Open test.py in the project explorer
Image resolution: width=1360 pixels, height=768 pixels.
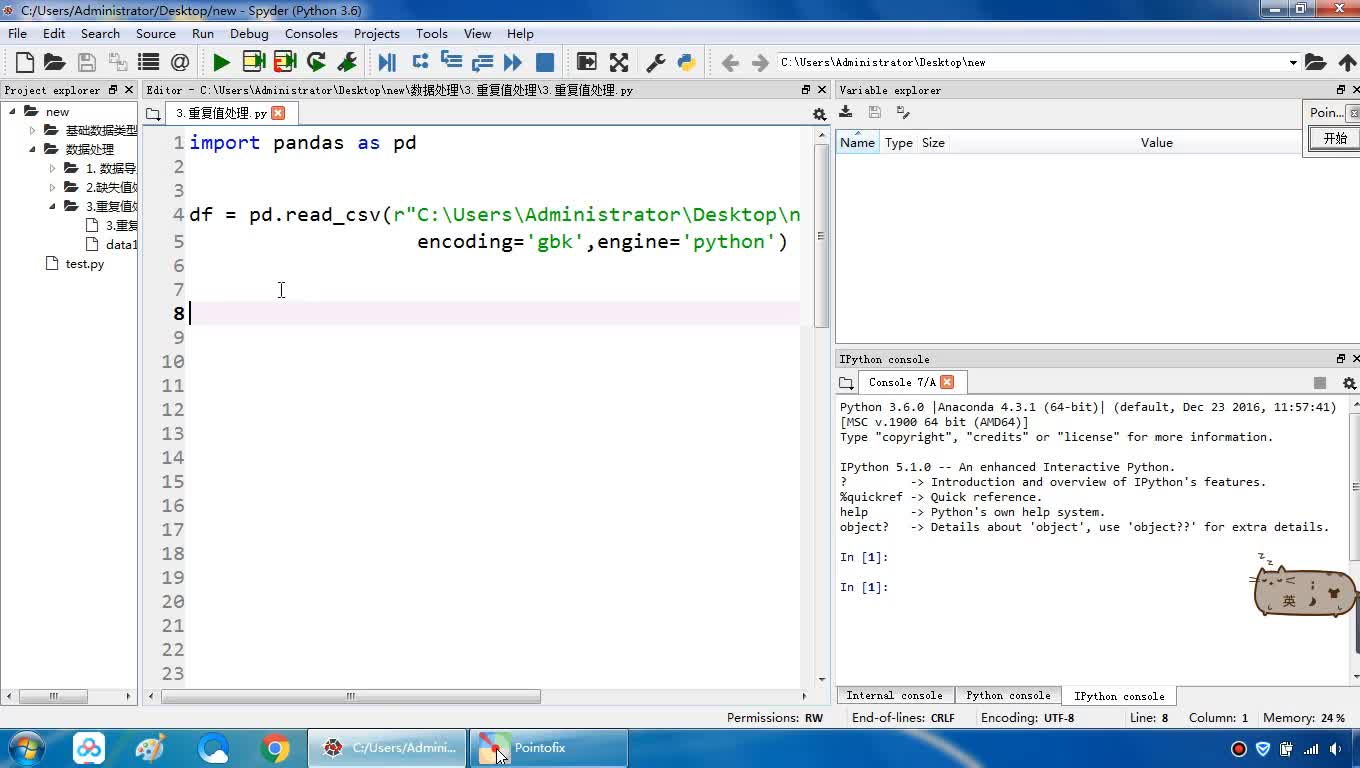pos(84,264)
